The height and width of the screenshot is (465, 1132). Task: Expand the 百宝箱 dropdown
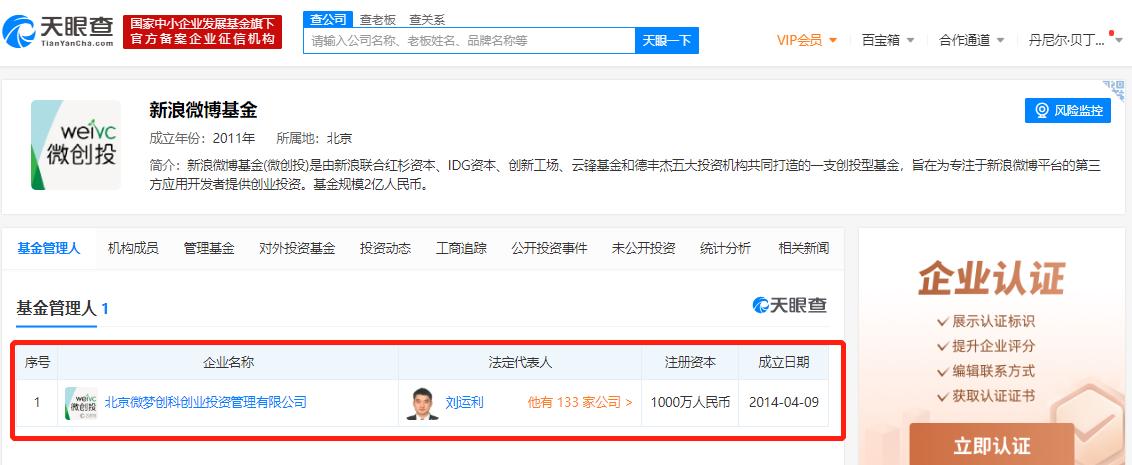pos(887,40)
